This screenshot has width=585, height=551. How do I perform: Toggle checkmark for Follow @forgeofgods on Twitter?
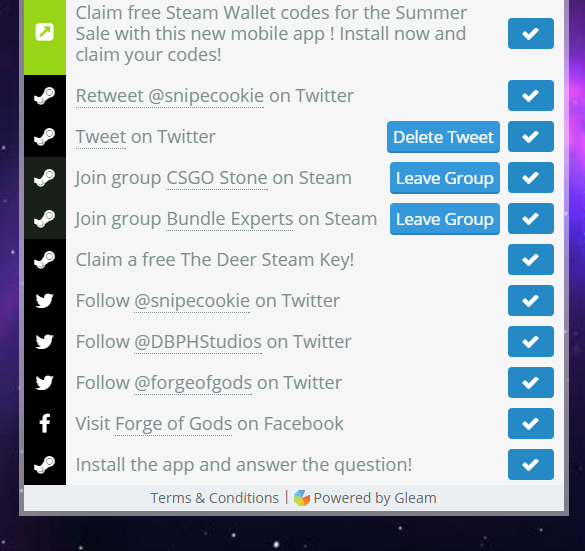[531, 382]
